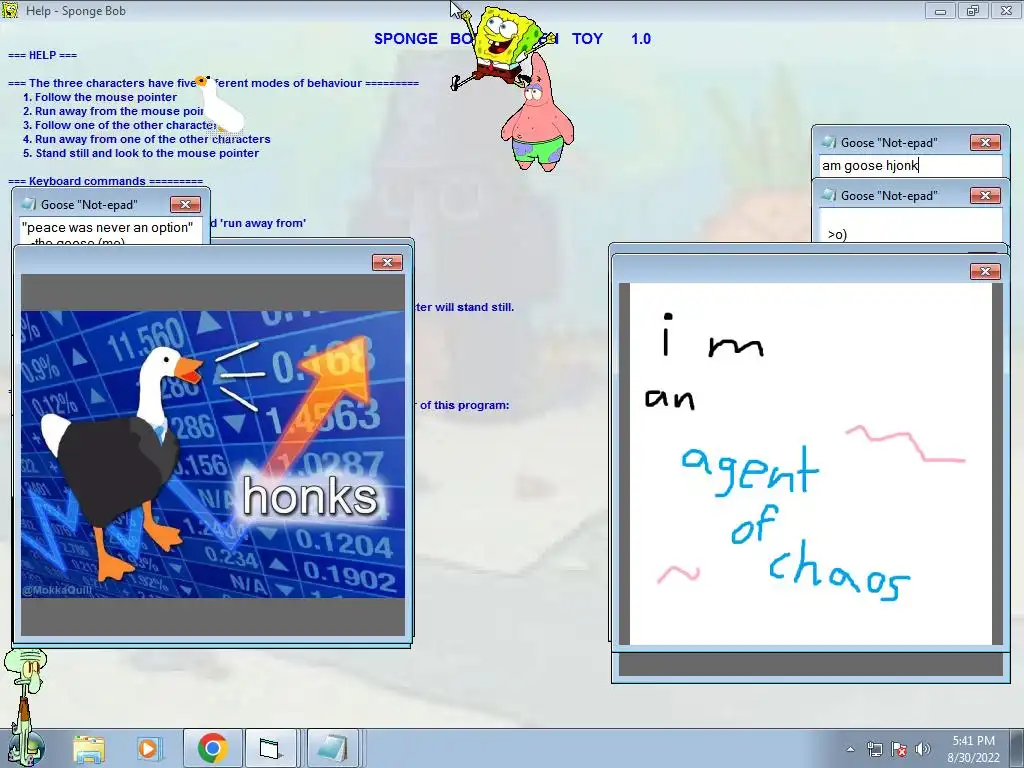
Task: Click the Sponge Bob app icon in title bar
Action: 10,10
